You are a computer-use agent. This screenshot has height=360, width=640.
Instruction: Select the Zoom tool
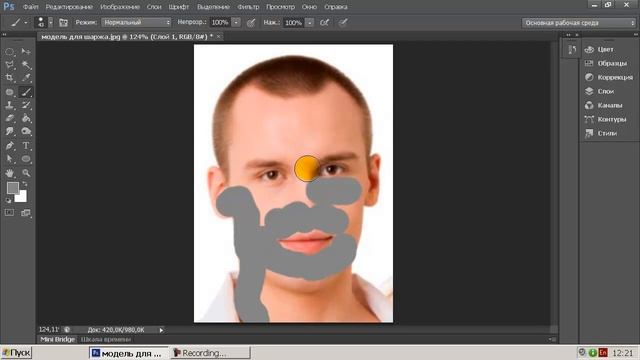[26, 173]
